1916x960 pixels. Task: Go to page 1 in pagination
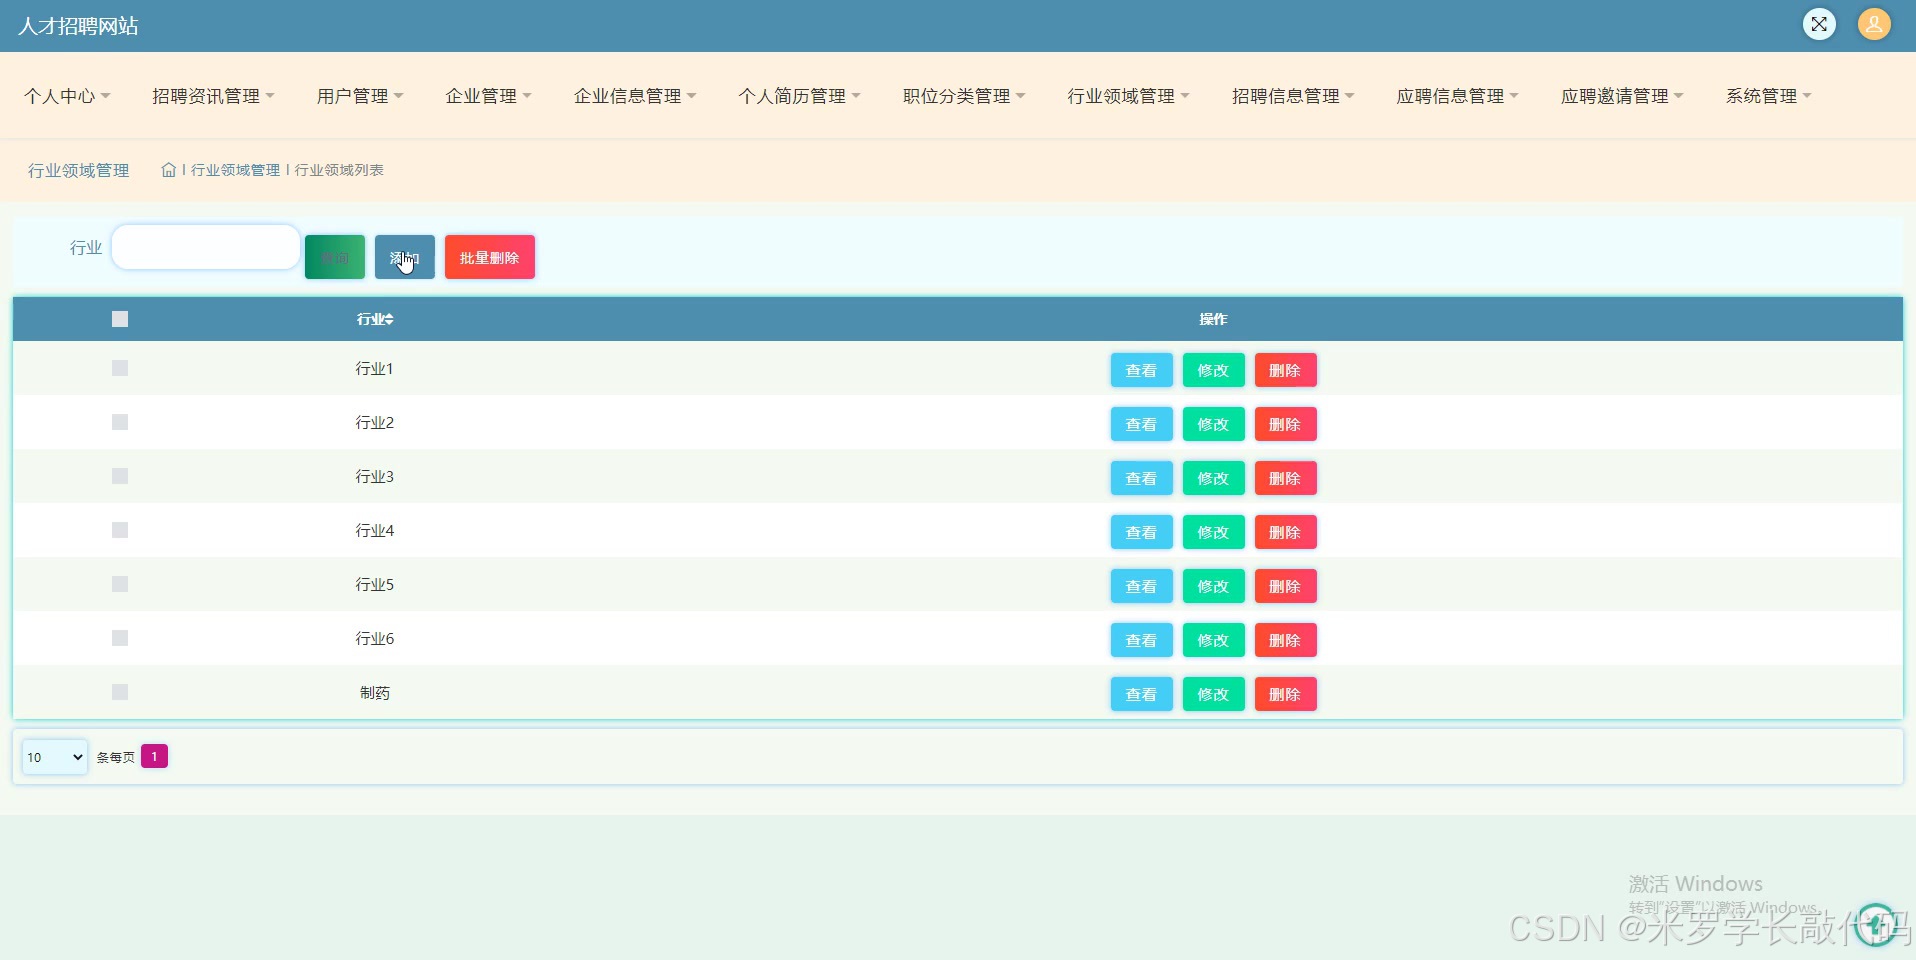click(154, 756)
